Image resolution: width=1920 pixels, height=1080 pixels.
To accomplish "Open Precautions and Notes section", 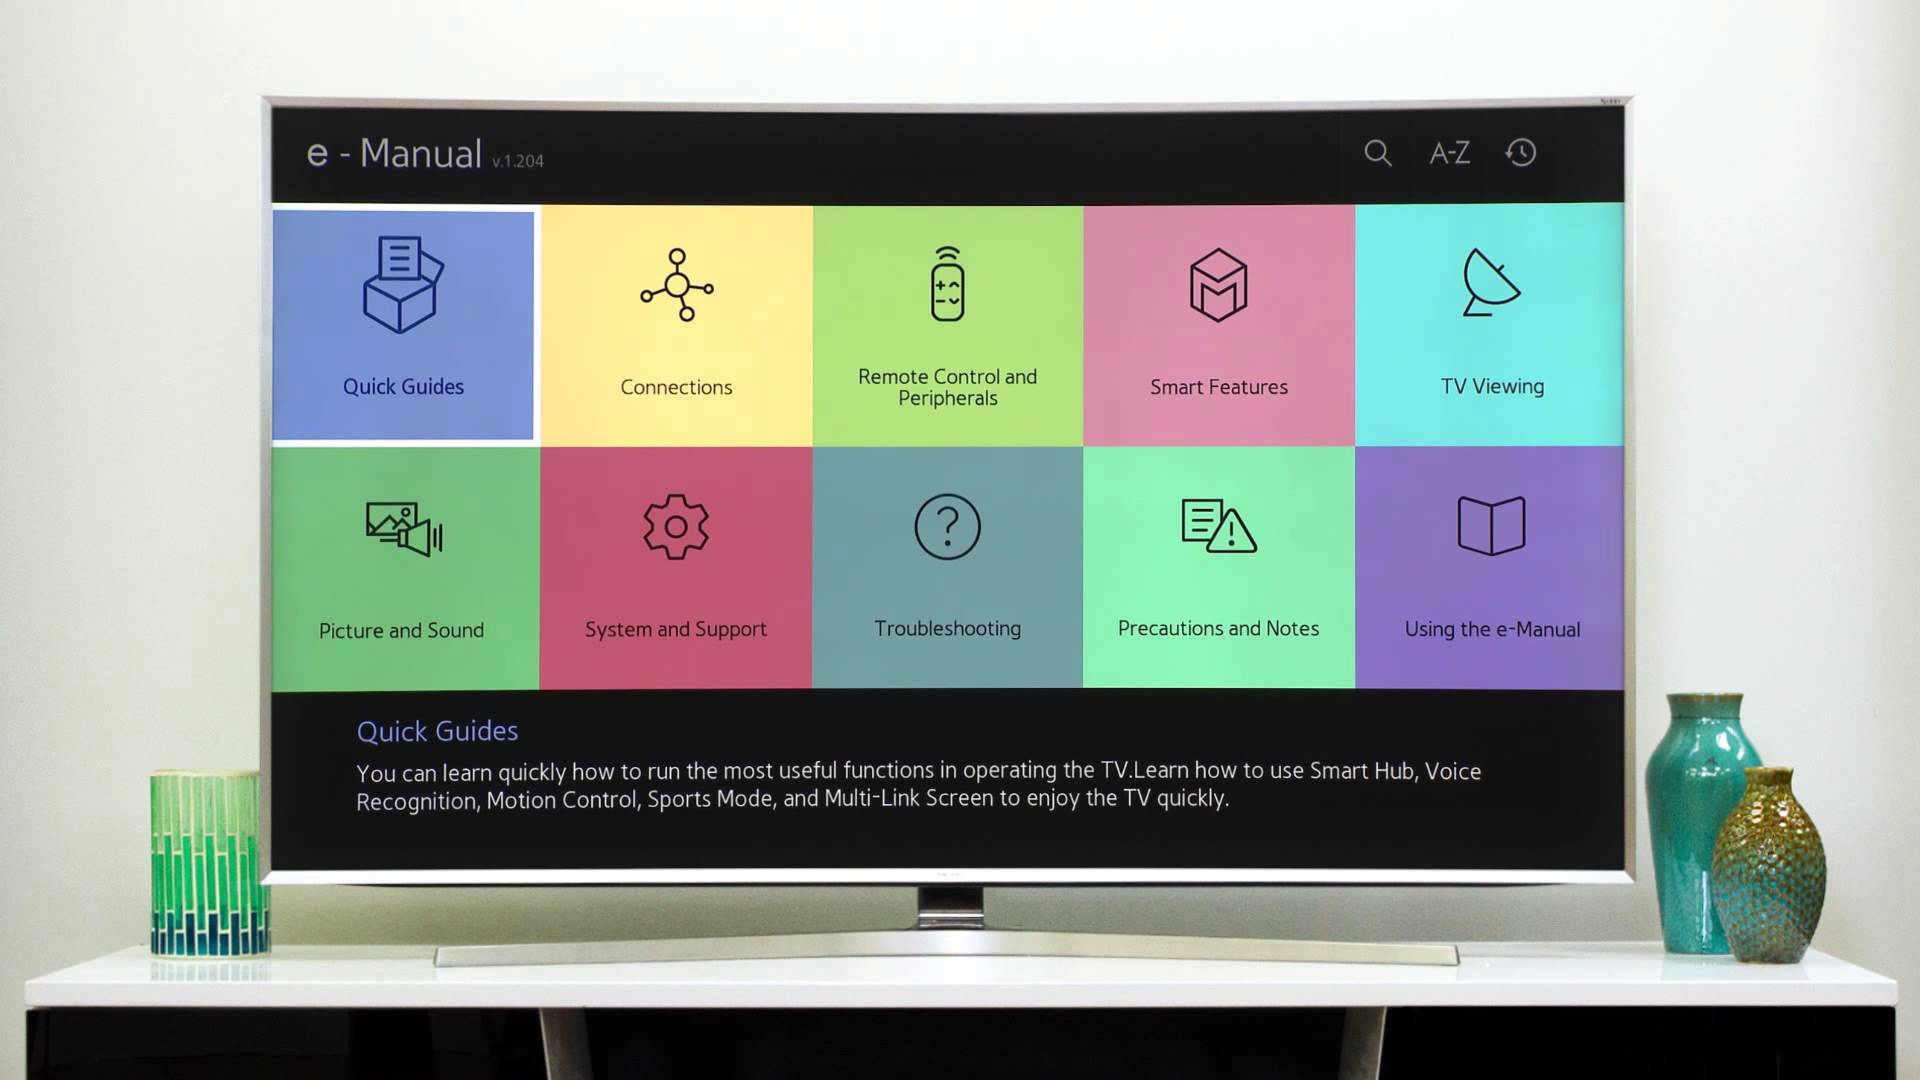I will point(1218,567).
